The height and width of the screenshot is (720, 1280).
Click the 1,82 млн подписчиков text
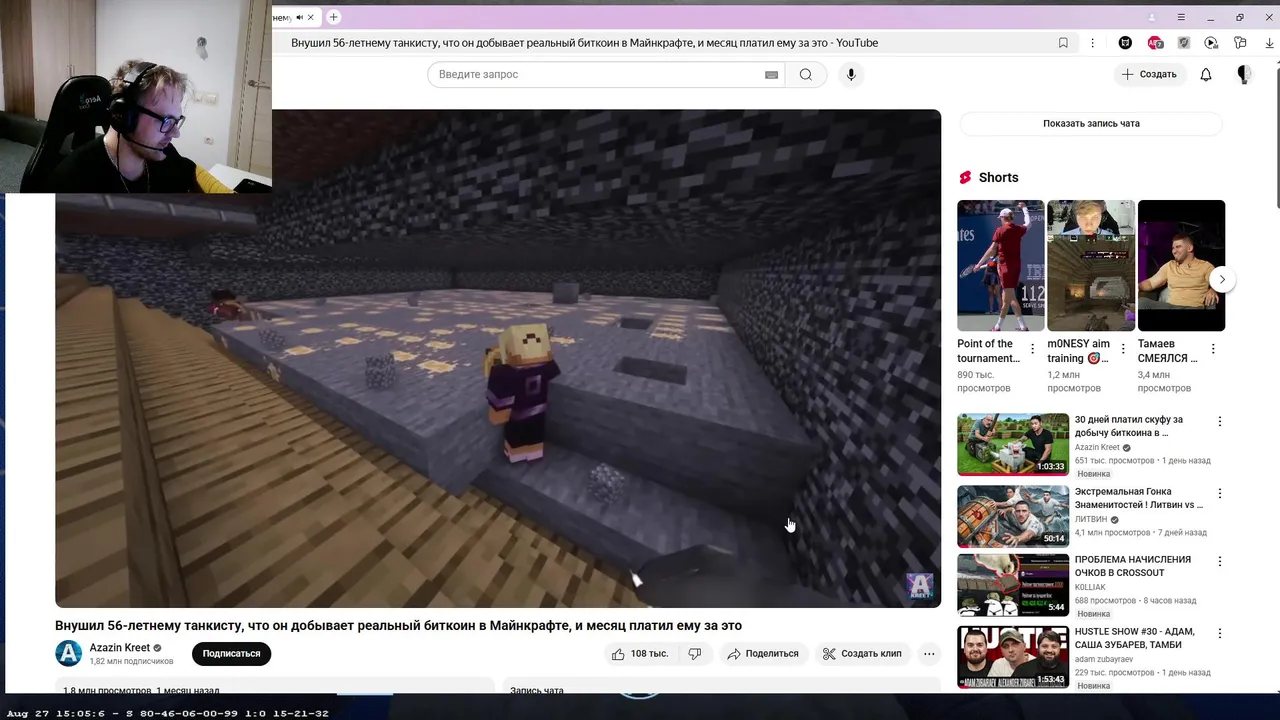131,662
